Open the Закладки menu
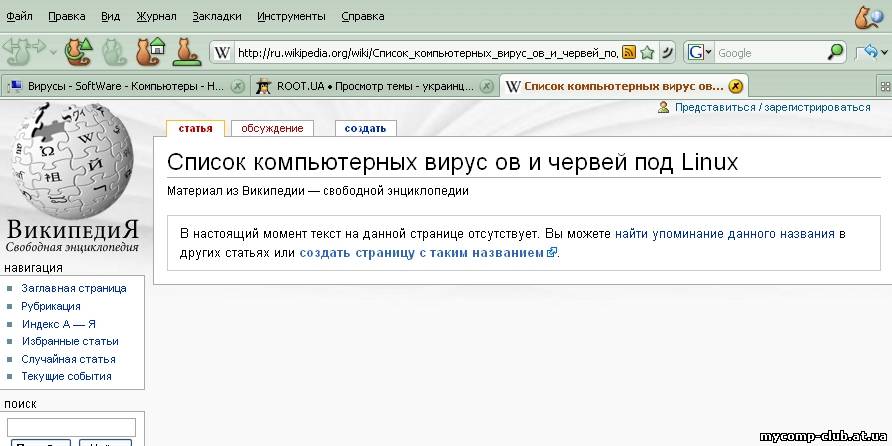Screen dimensions: 892x446 click(217, 16)
